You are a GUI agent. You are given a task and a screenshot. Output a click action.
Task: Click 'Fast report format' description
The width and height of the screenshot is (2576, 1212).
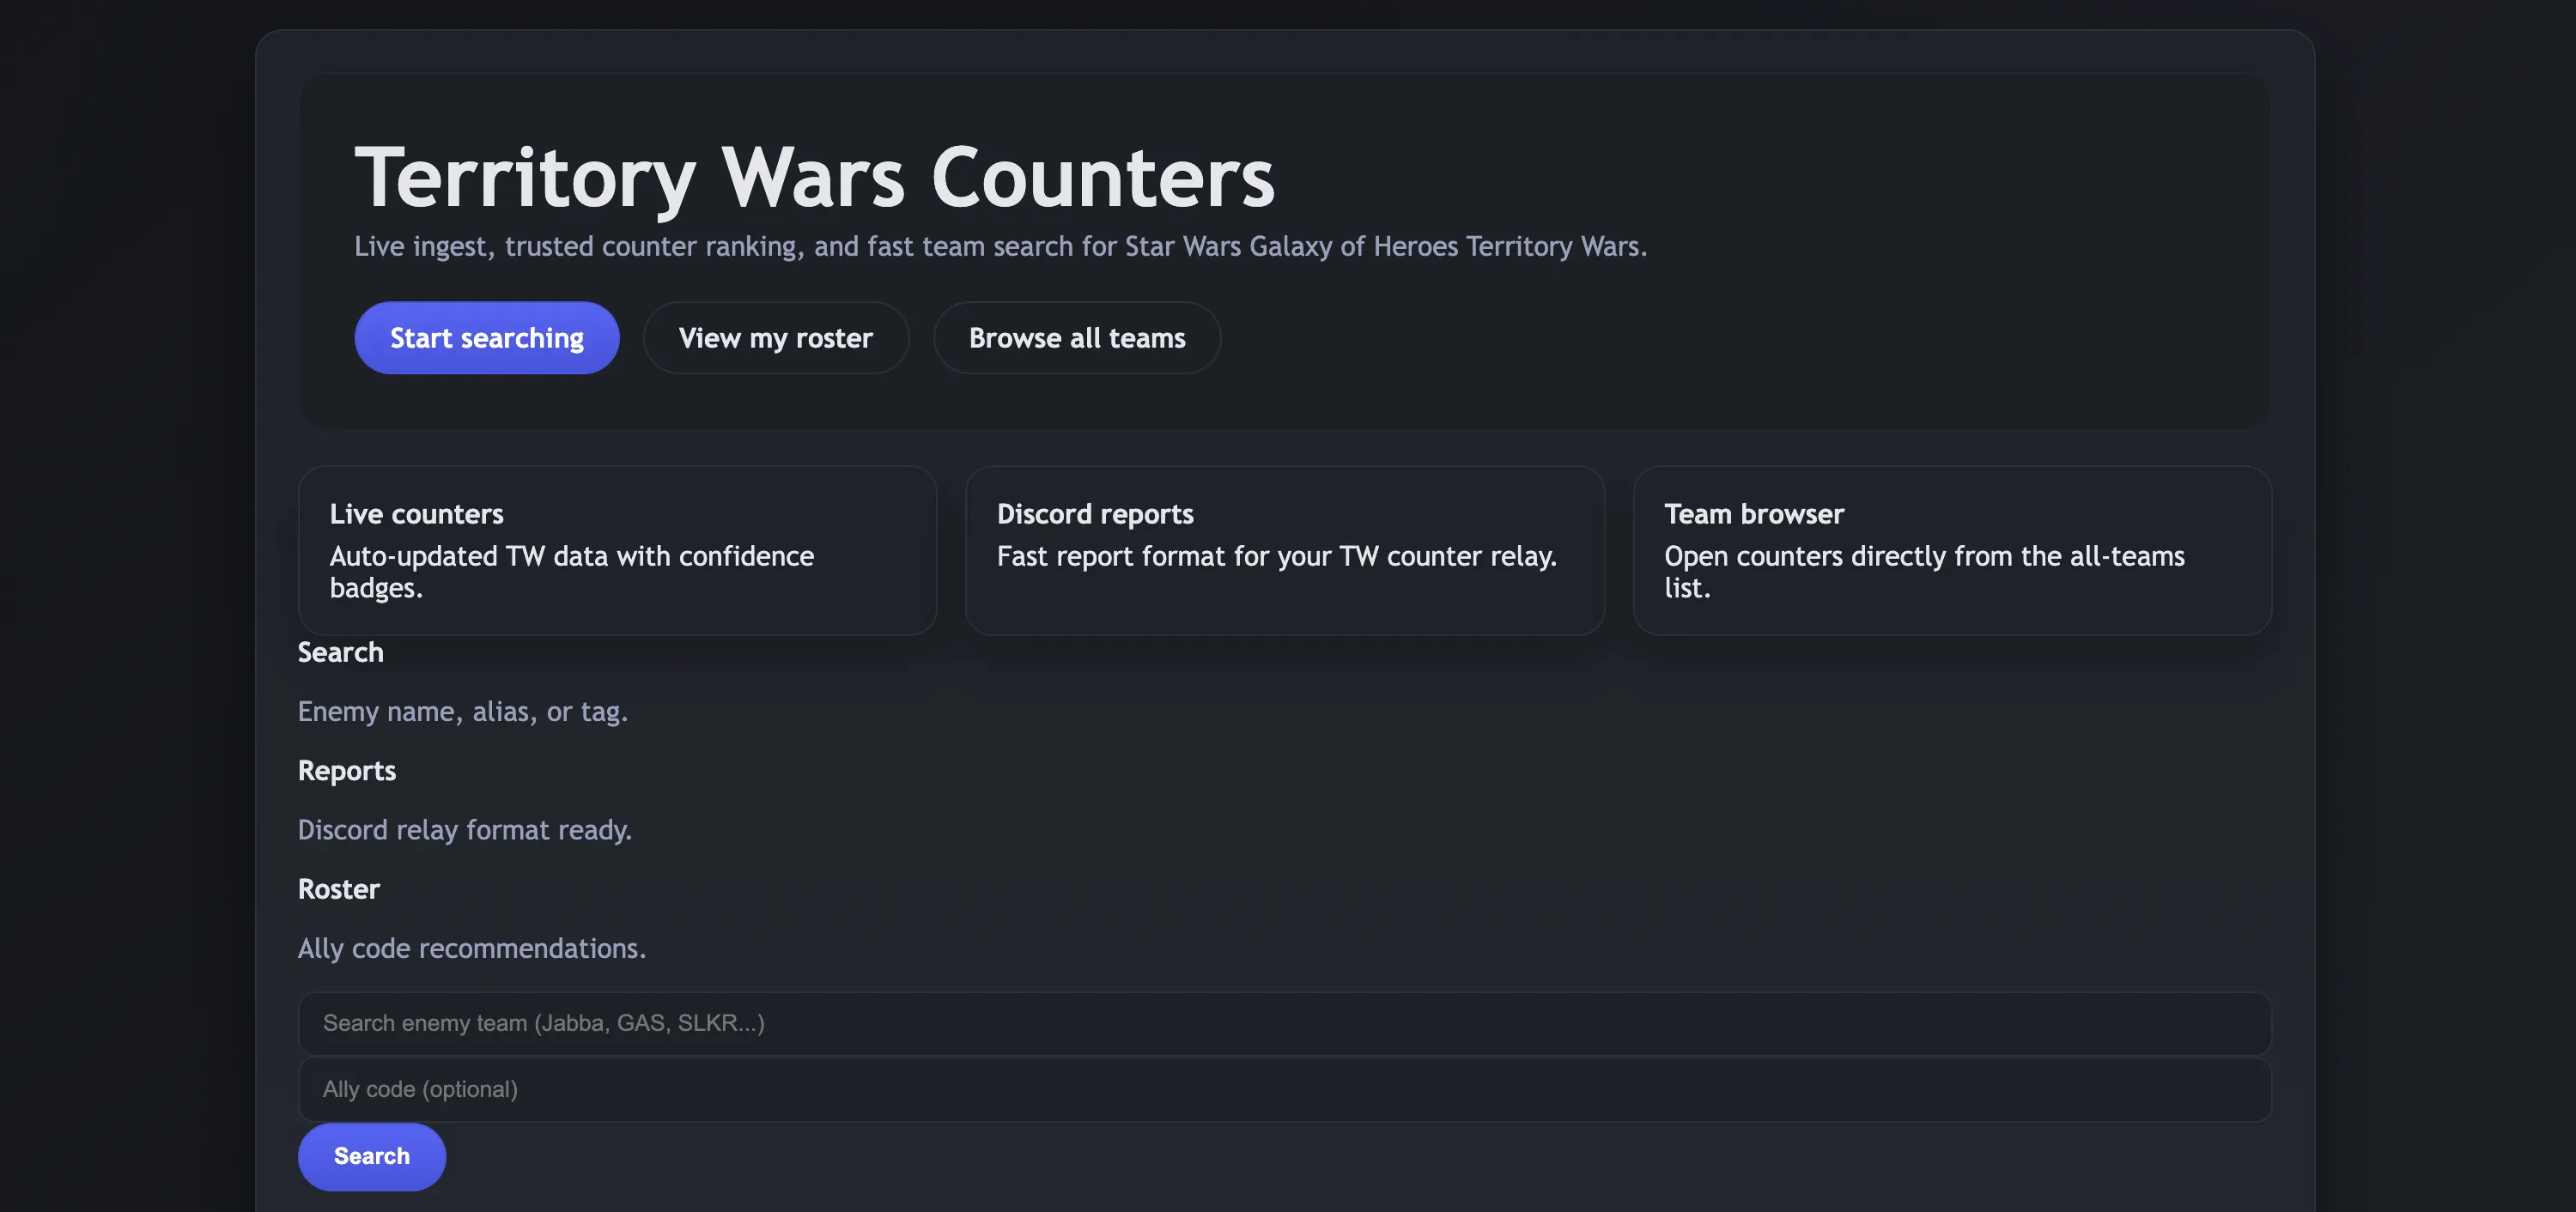click(1276, 556)
